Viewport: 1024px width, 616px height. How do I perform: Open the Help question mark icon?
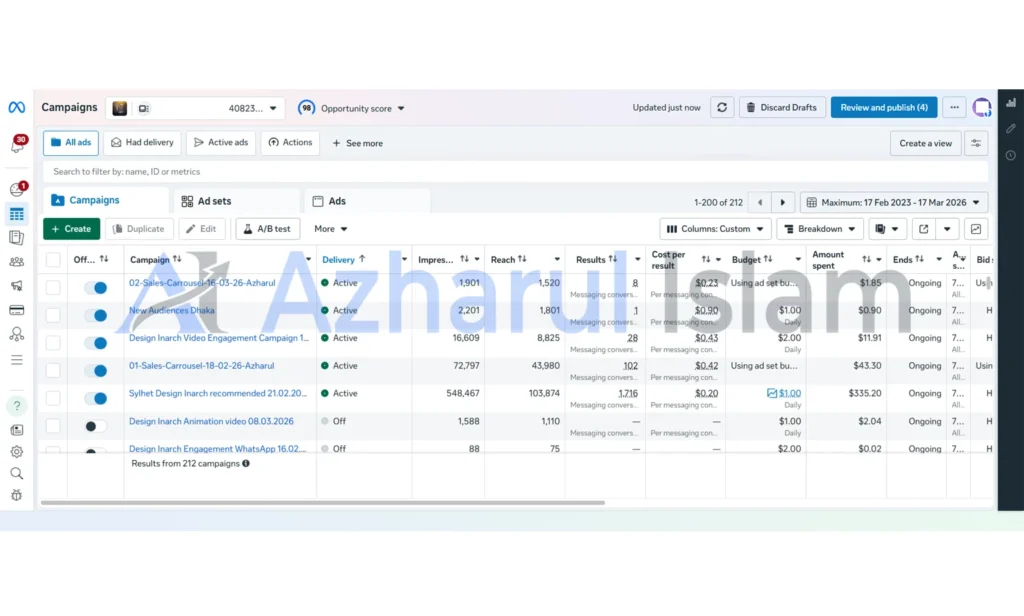(16, 406)
